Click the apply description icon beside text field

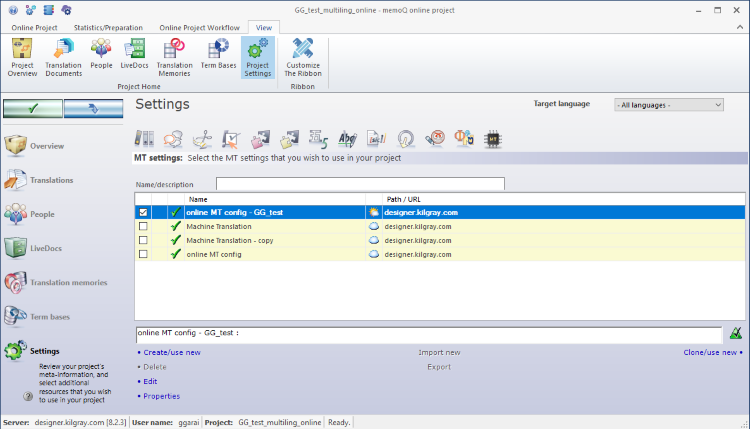click(x=736, y=333)
